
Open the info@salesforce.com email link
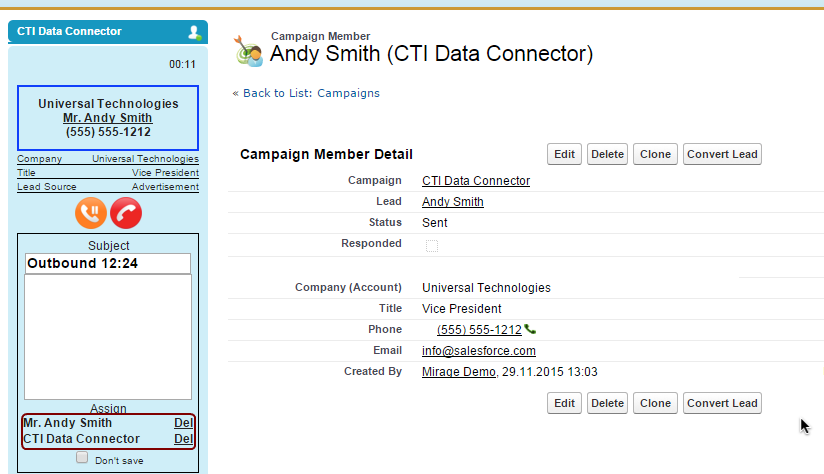click(x=479, y=351)
